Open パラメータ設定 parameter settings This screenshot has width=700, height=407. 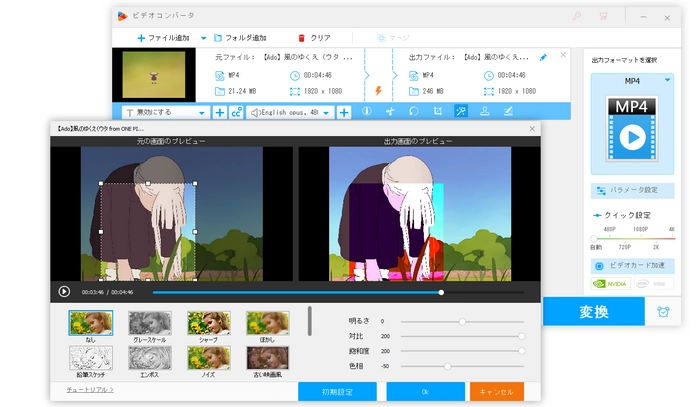pyautogui.click(x=632, y=190)
